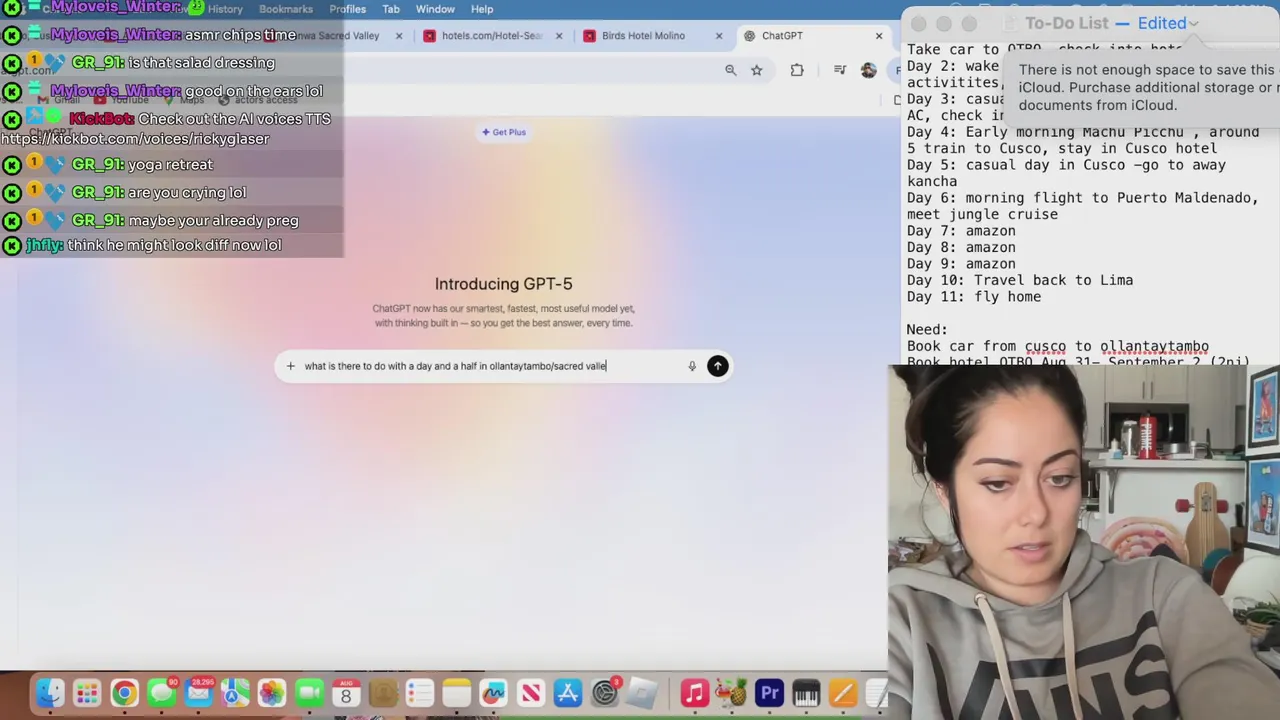Open Maps from the Dock
1280x720 pixels.
(x=235, y=693)
